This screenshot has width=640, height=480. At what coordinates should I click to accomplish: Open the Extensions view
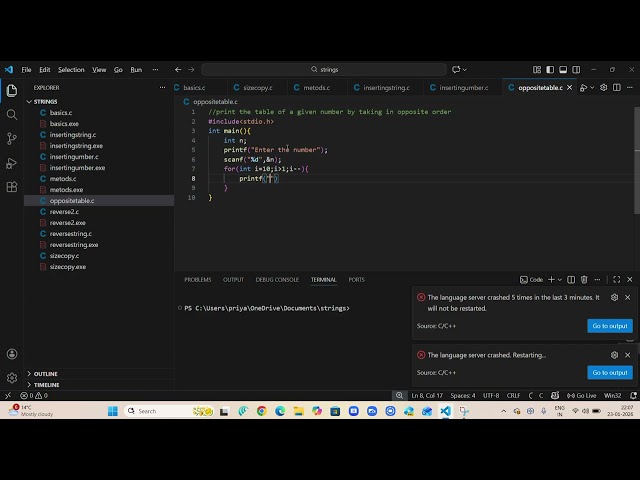point(12,187)
